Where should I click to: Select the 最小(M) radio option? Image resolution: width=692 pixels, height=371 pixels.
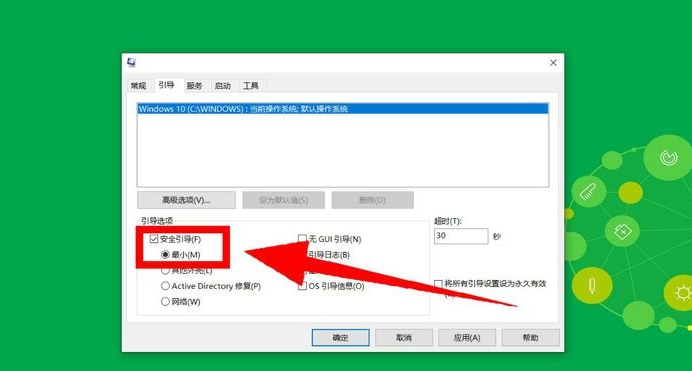coord(165,255)
